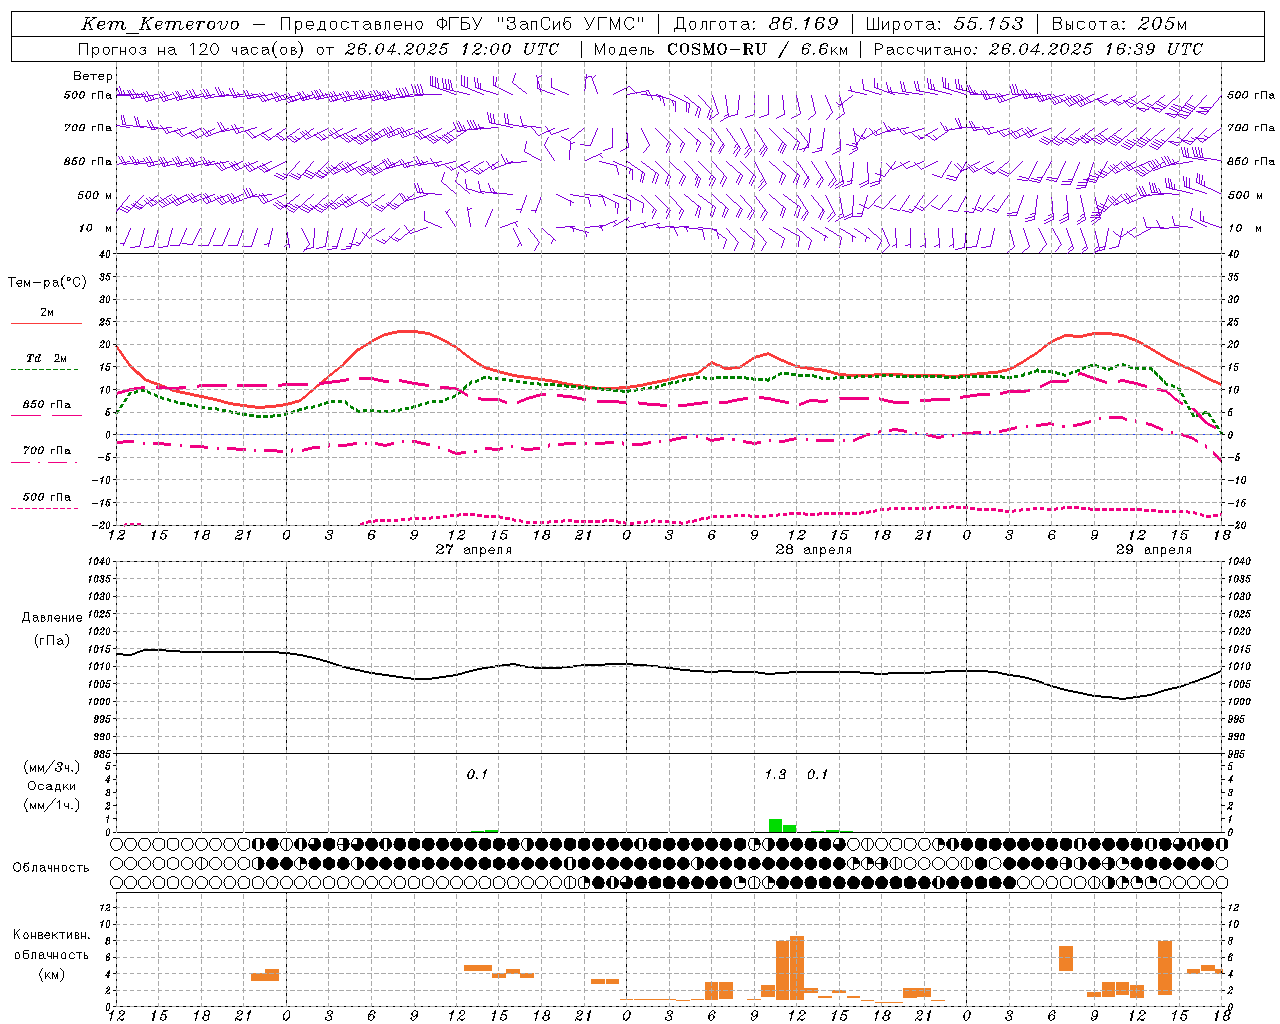
Task: Select the (мм/3ч.) precipitation unit label
Action: point(52,767)
